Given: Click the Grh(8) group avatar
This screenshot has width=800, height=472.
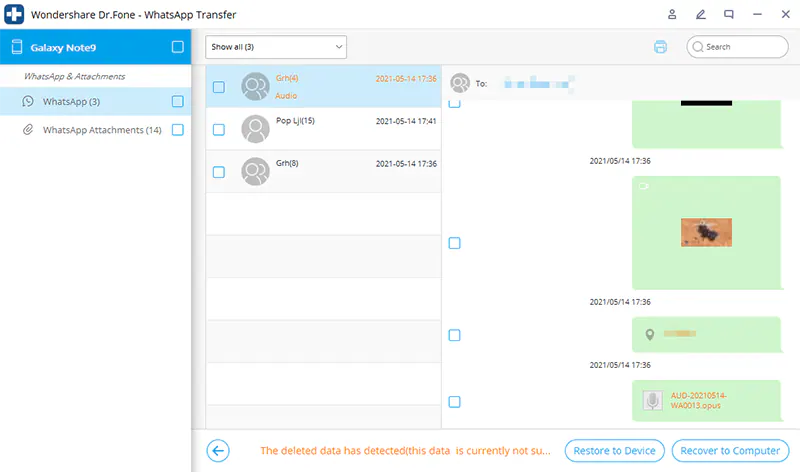Looking at the screenshot, I should 255,171.
